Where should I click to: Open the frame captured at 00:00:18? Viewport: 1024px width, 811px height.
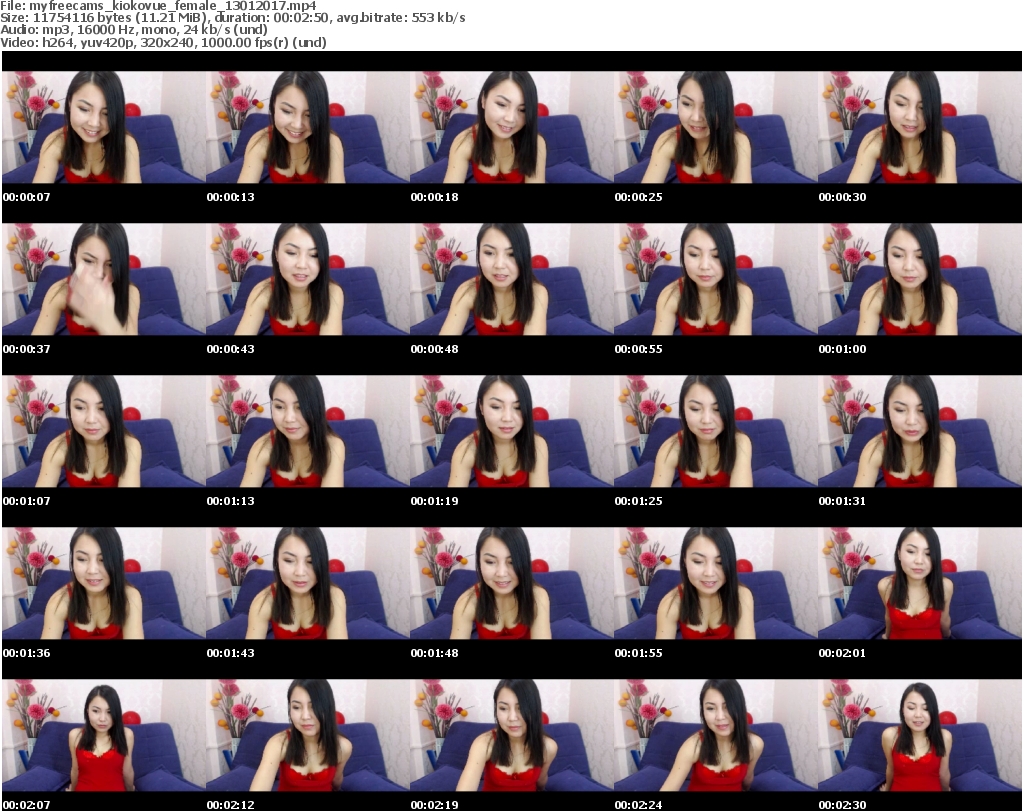pos(512,127)
